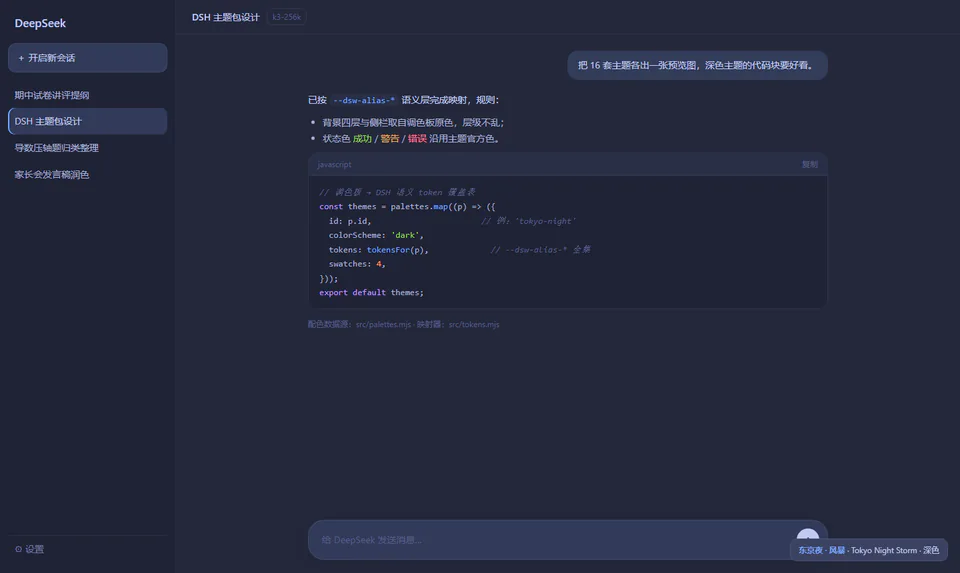Click the code line const themes = palettes.map
Image resolution: width=960 pixels, height=573 pixels.
pos(407,206)
